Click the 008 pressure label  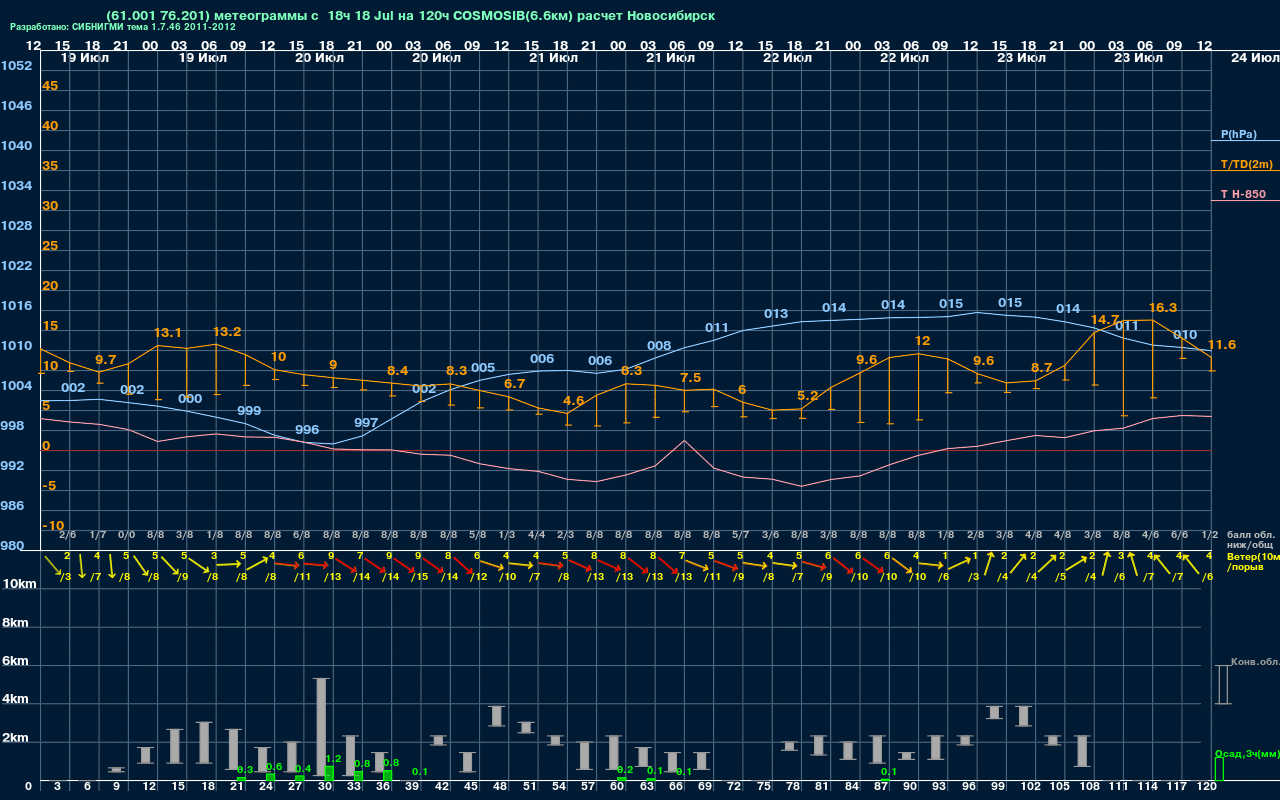coord(659,347)
